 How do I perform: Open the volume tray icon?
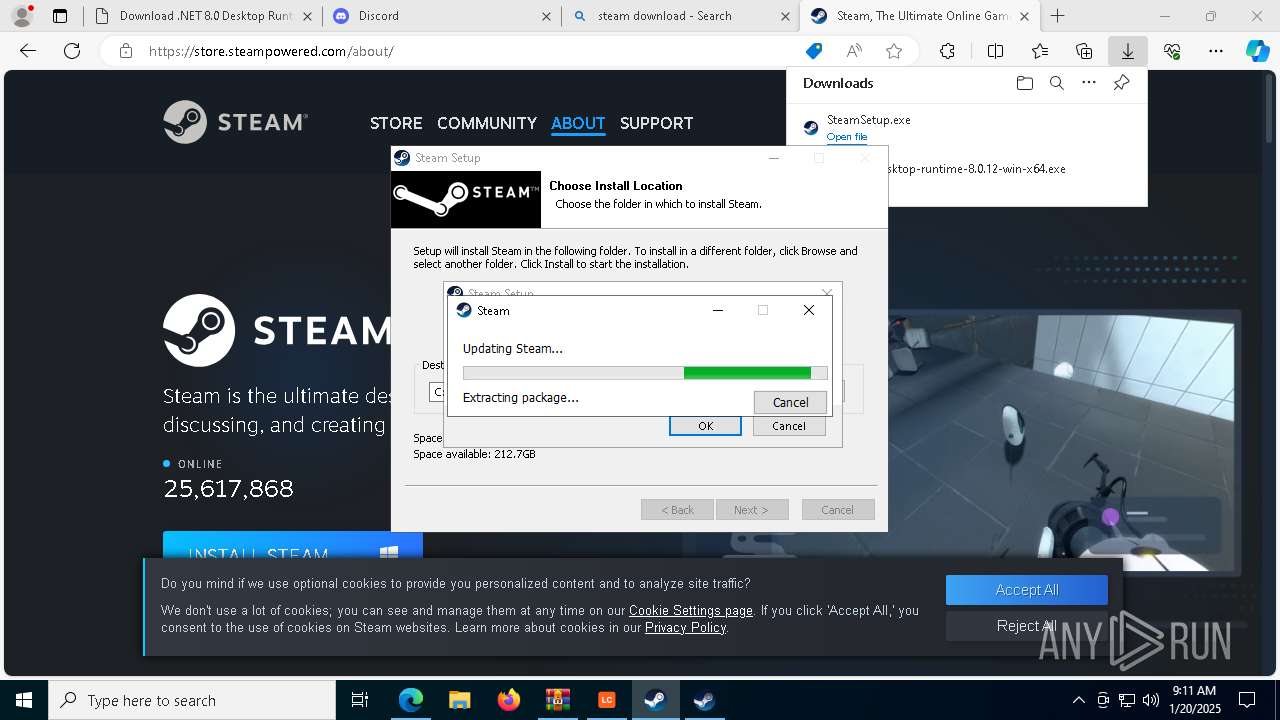(1151, 700)
